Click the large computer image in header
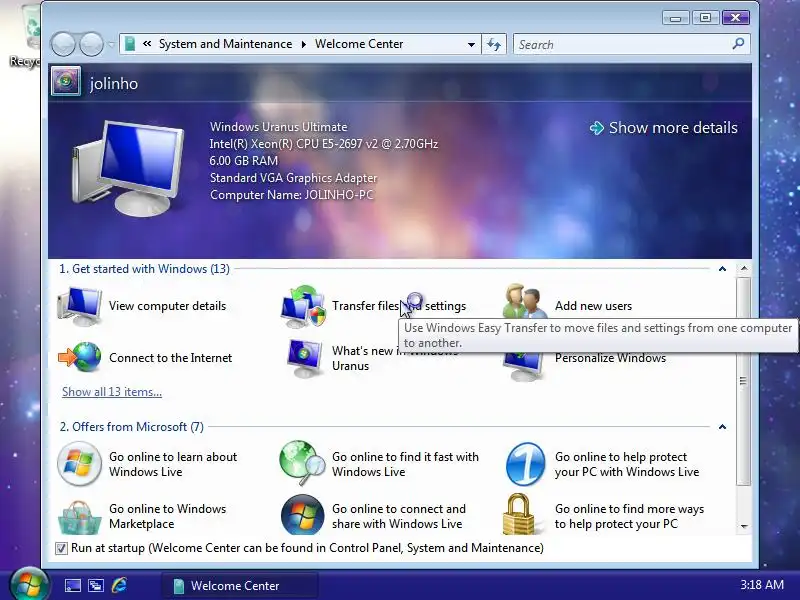 128,168
